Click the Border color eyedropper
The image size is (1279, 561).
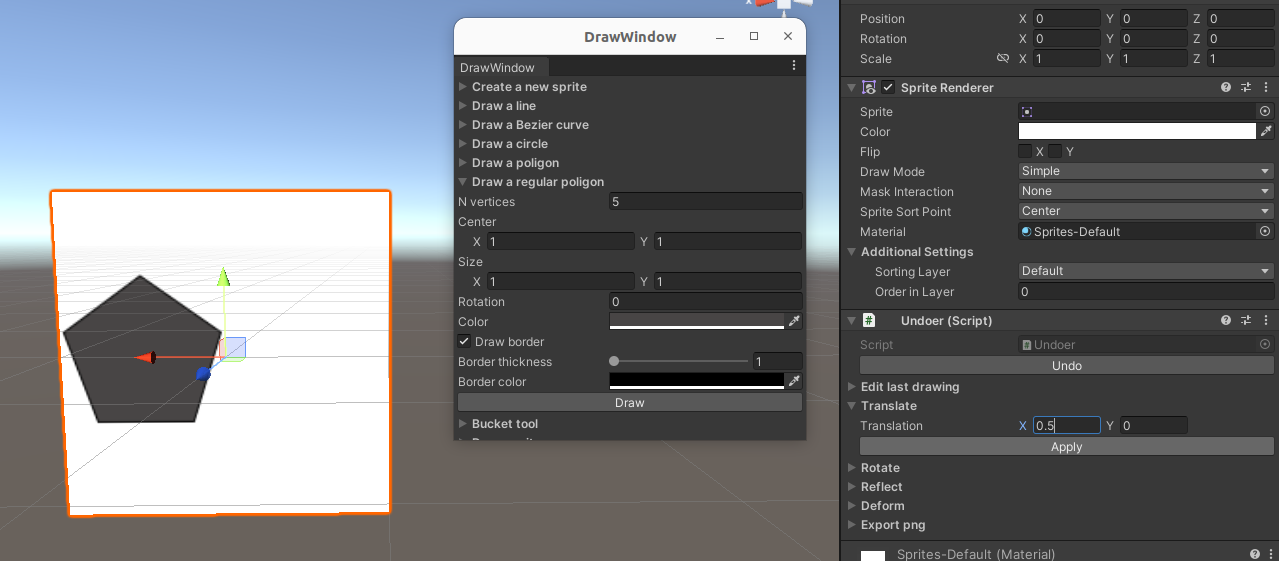(x=794, y=381)
